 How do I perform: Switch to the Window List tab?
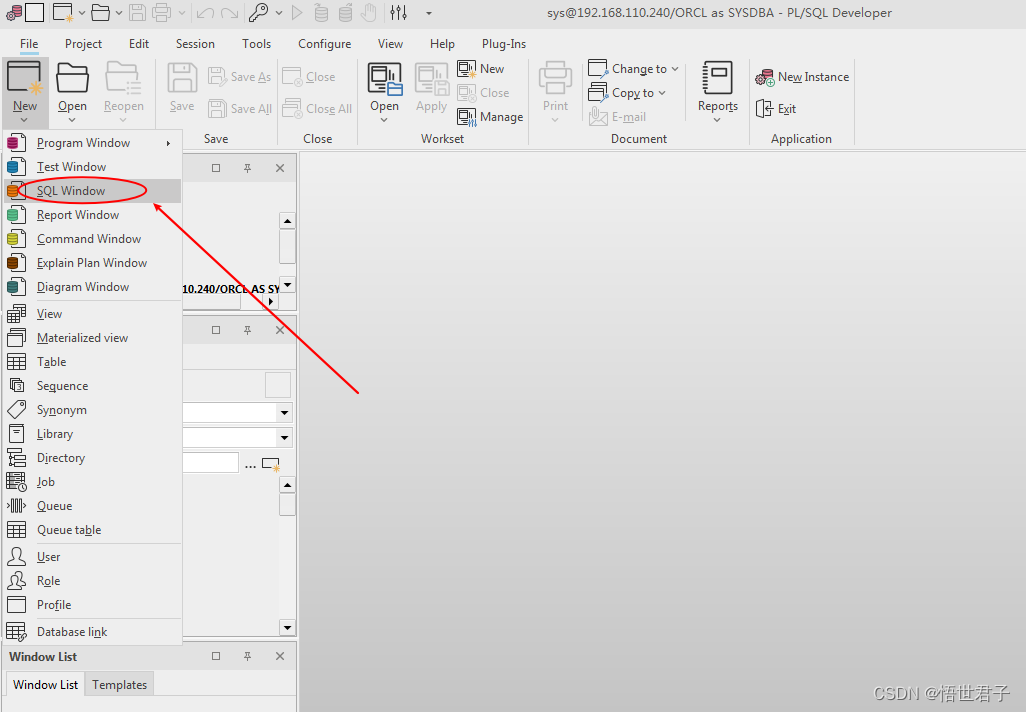coord(45,685)
